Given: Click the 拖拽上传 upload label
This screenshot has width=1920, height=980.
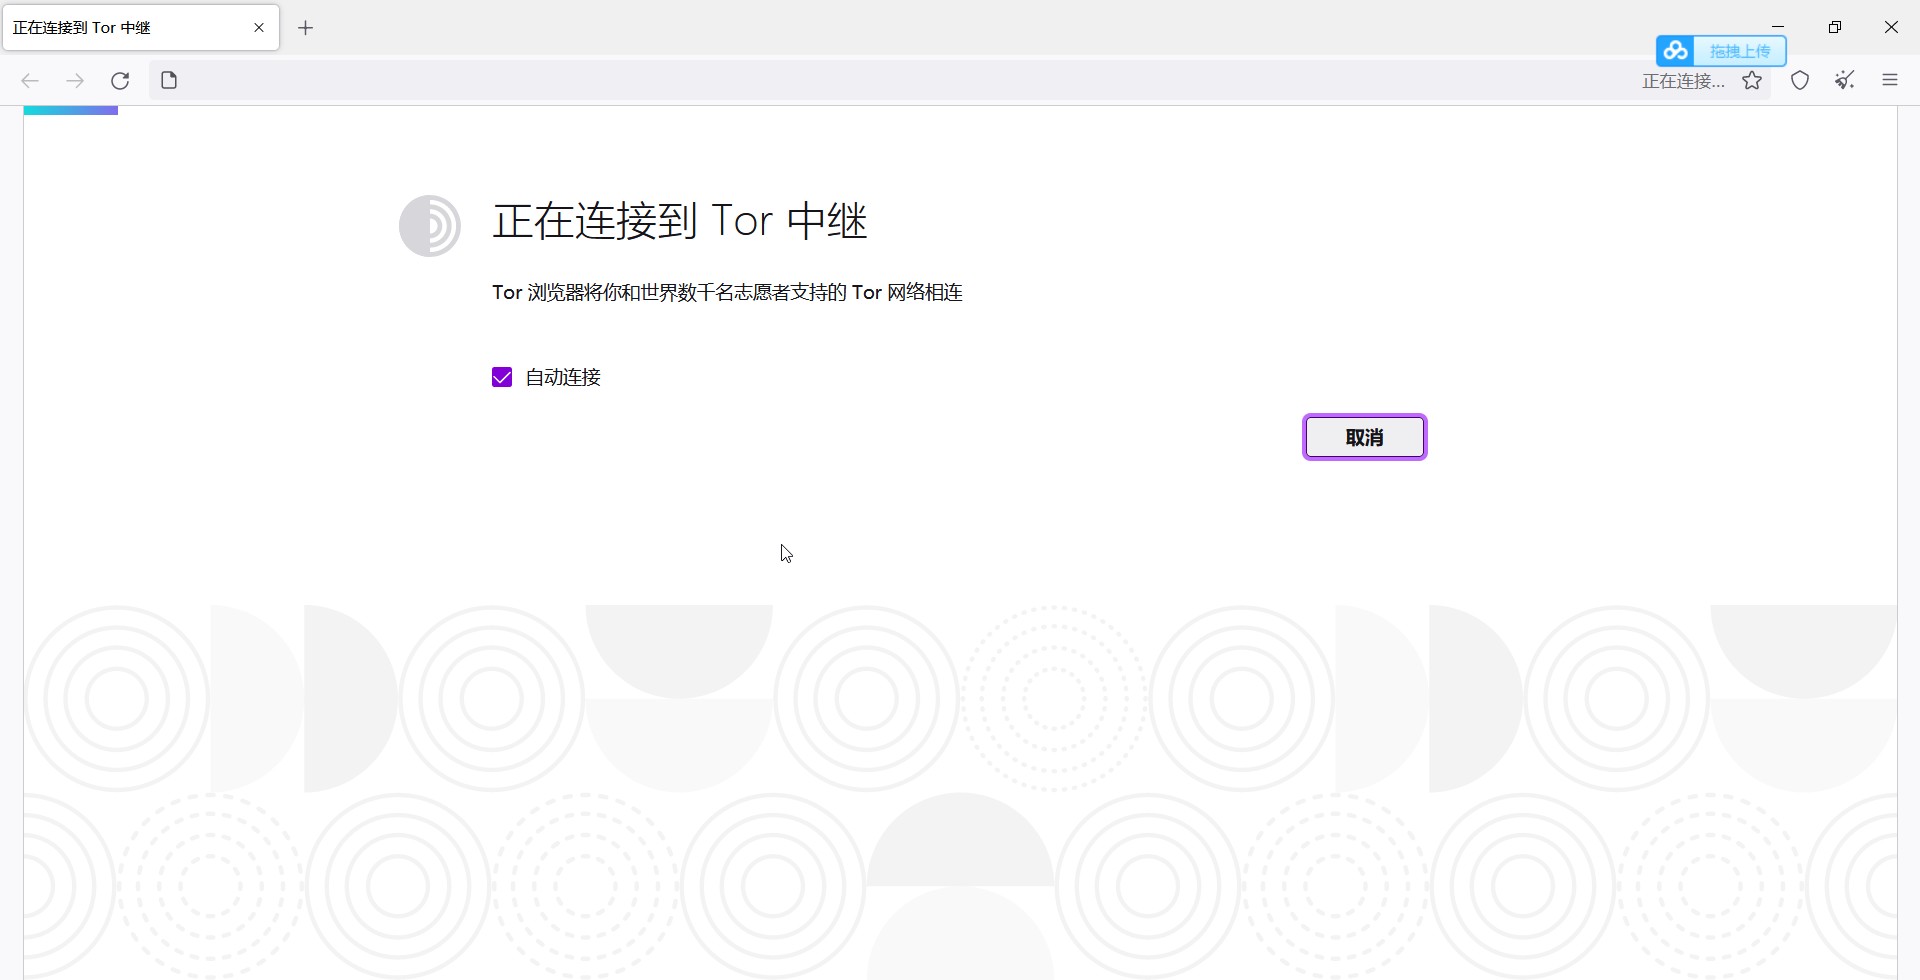Looking at the screenshot, I should point(1740,51).
